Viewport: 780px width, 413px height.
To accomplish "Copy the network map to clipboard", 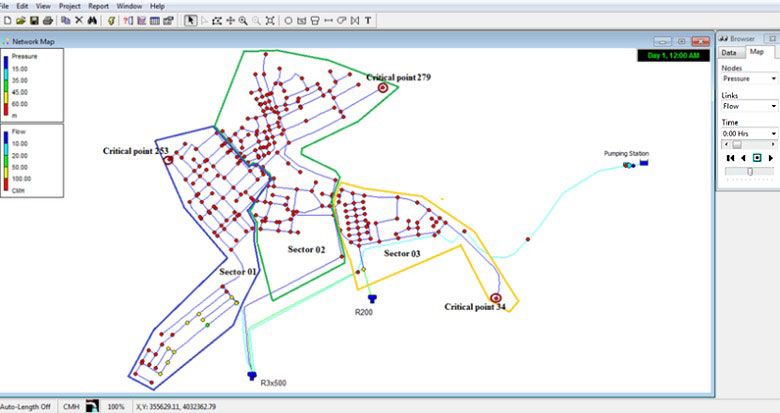I will (65, 20).
